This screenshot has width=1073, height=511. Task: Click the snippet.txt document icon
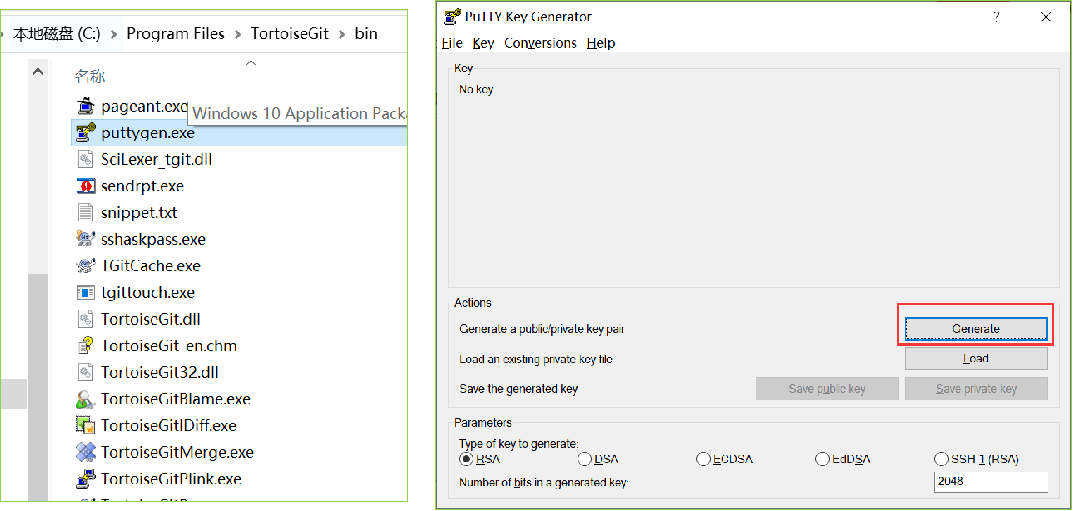(85, 213)
